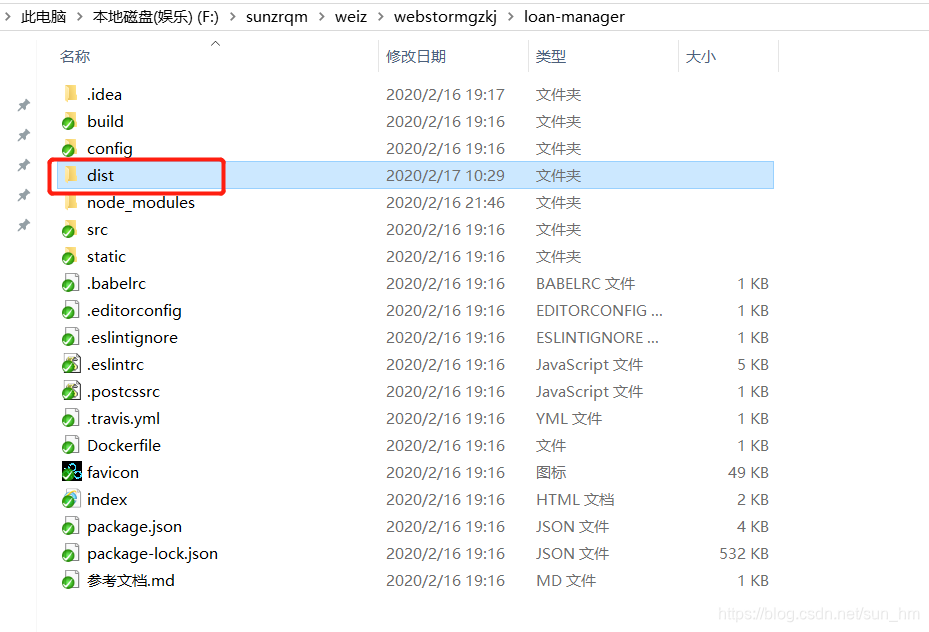The image size is (929, 632).
Task: Sort by the 类型 column header
Action: click(x=550, y=56)
